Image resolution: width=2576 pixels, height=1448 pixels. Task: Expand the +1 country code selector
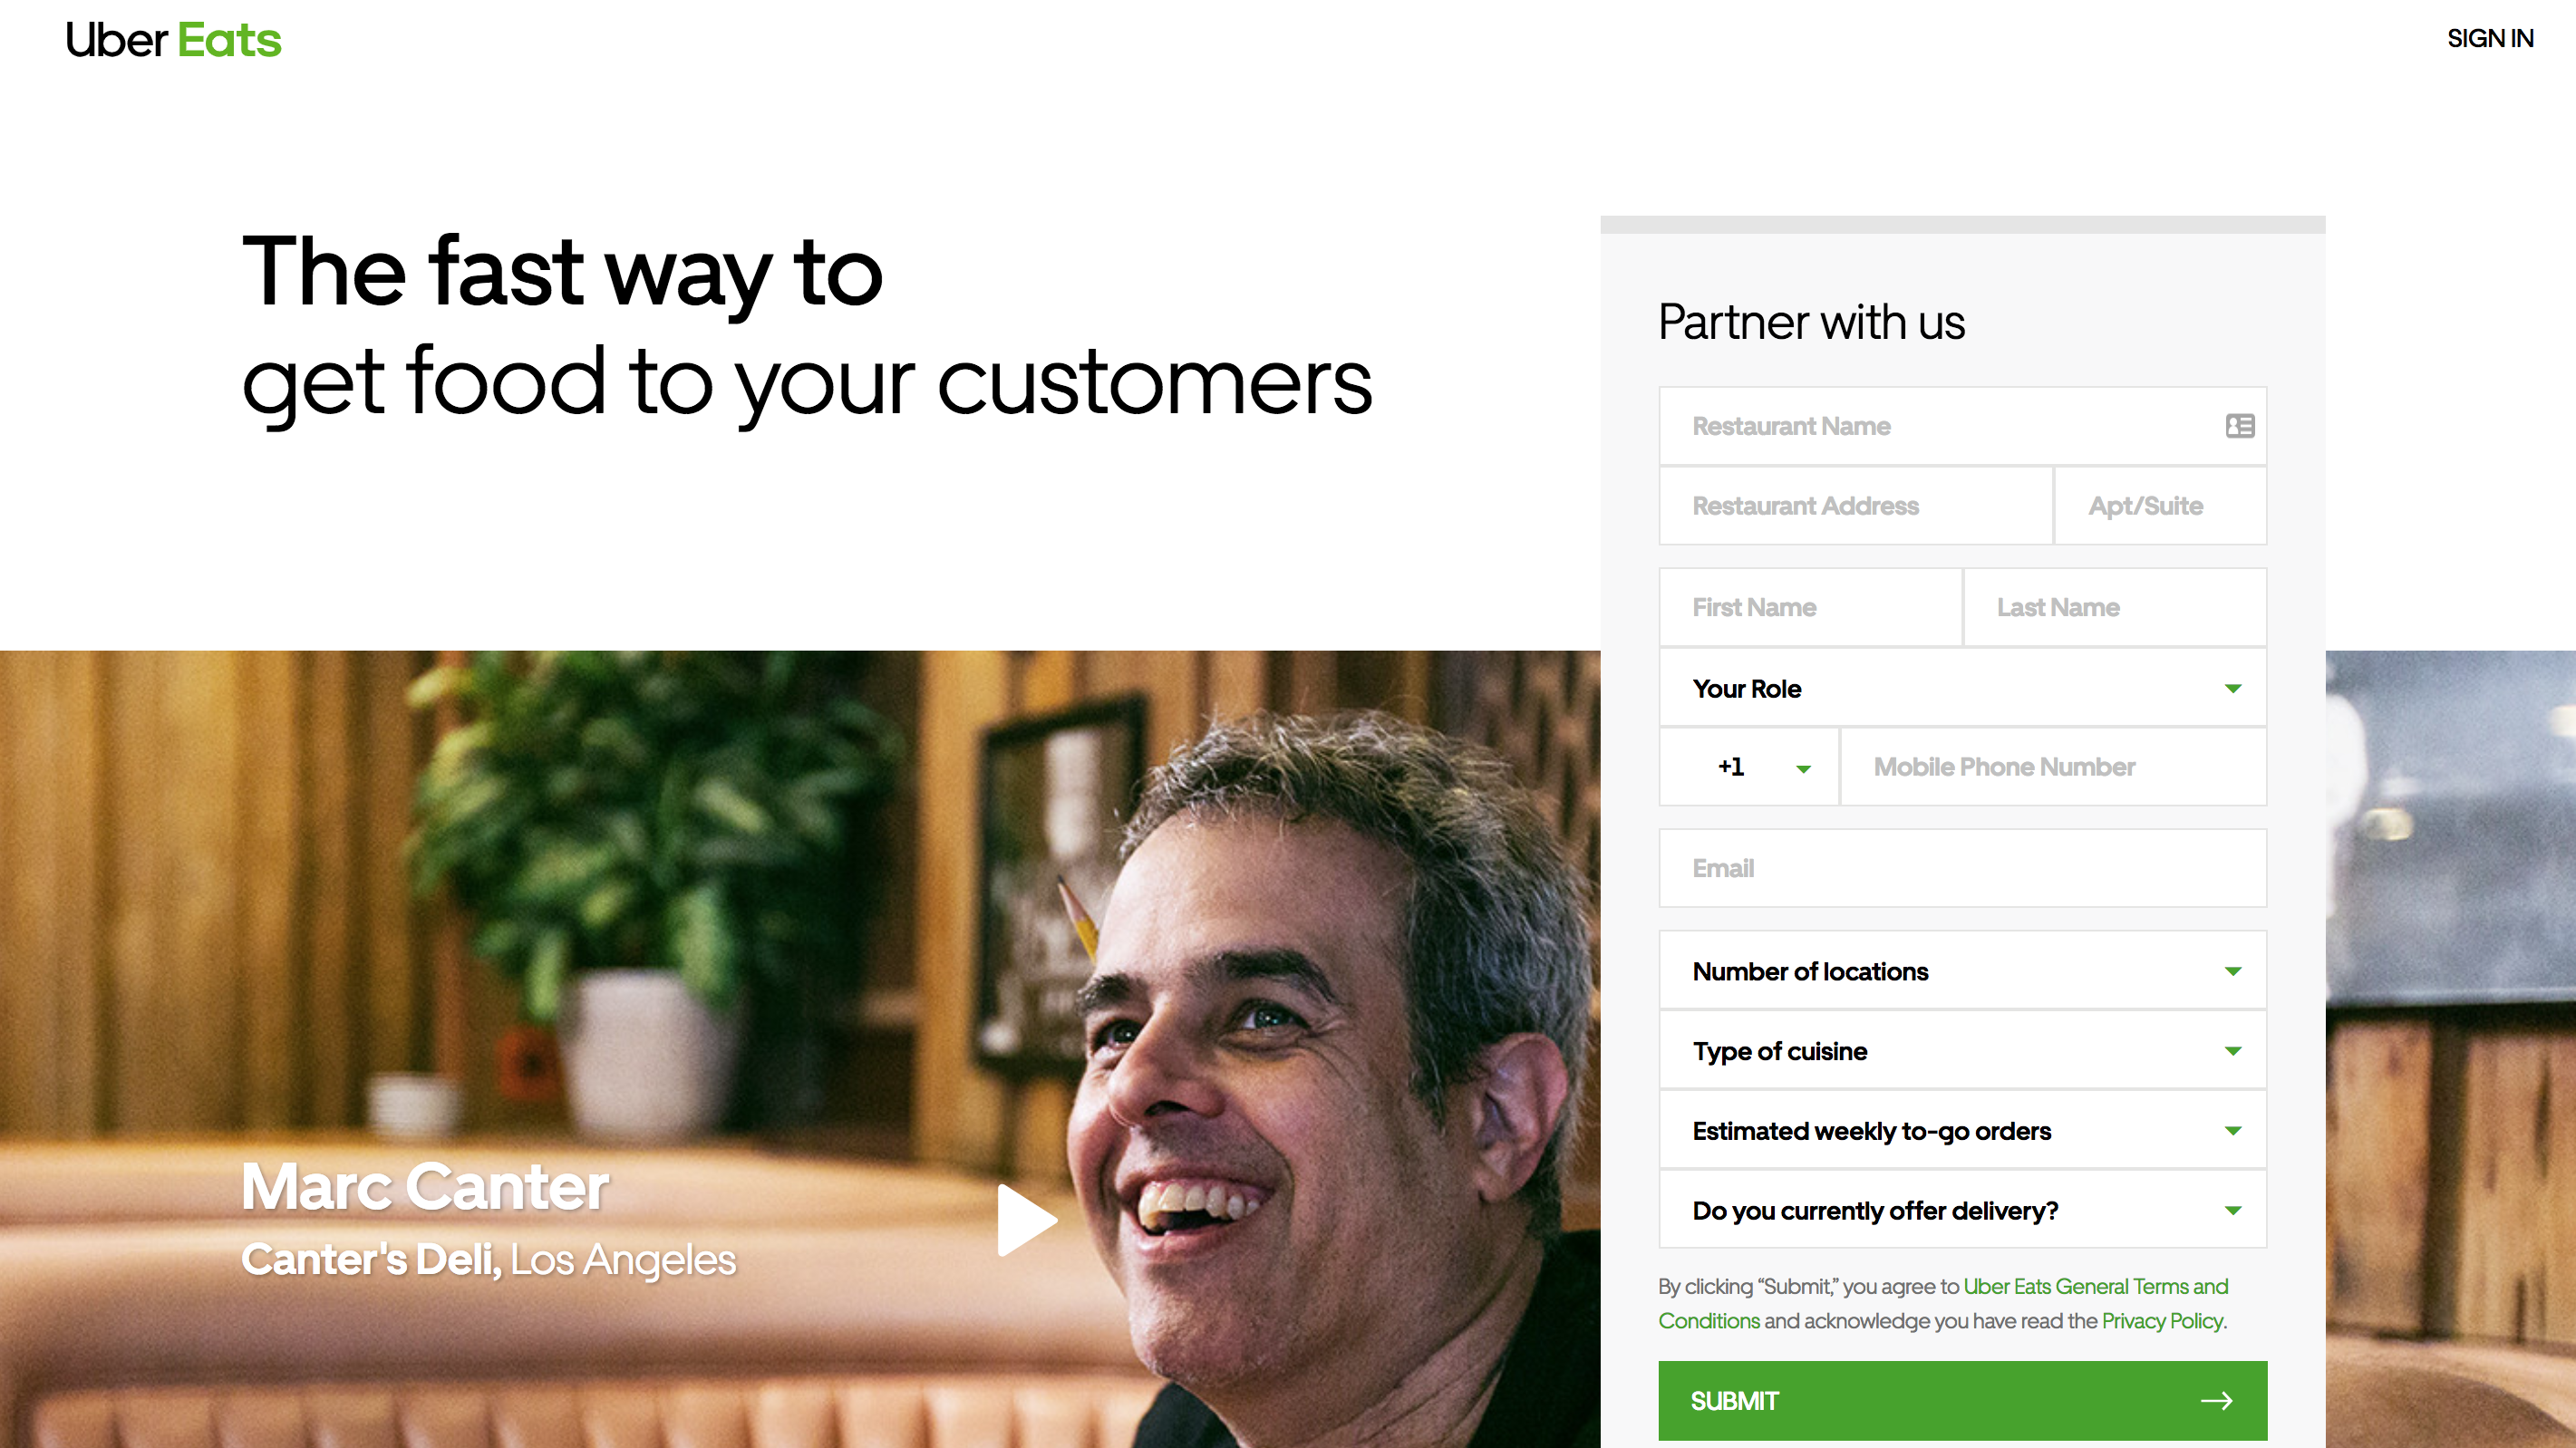(x=1749, y=767)
